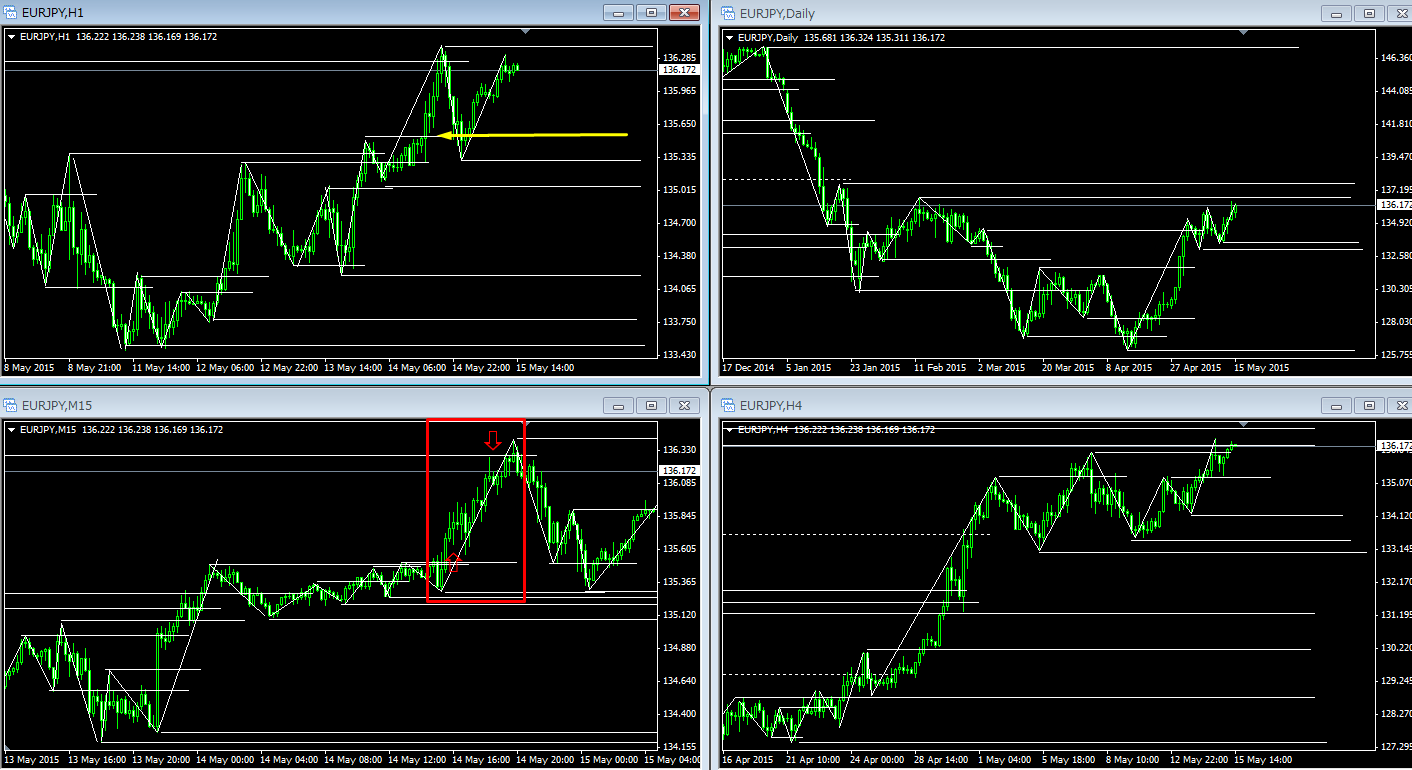Click the chart shift marker on Daily chart
This screenshot has height=770, width=1412.
(1244, 33)
